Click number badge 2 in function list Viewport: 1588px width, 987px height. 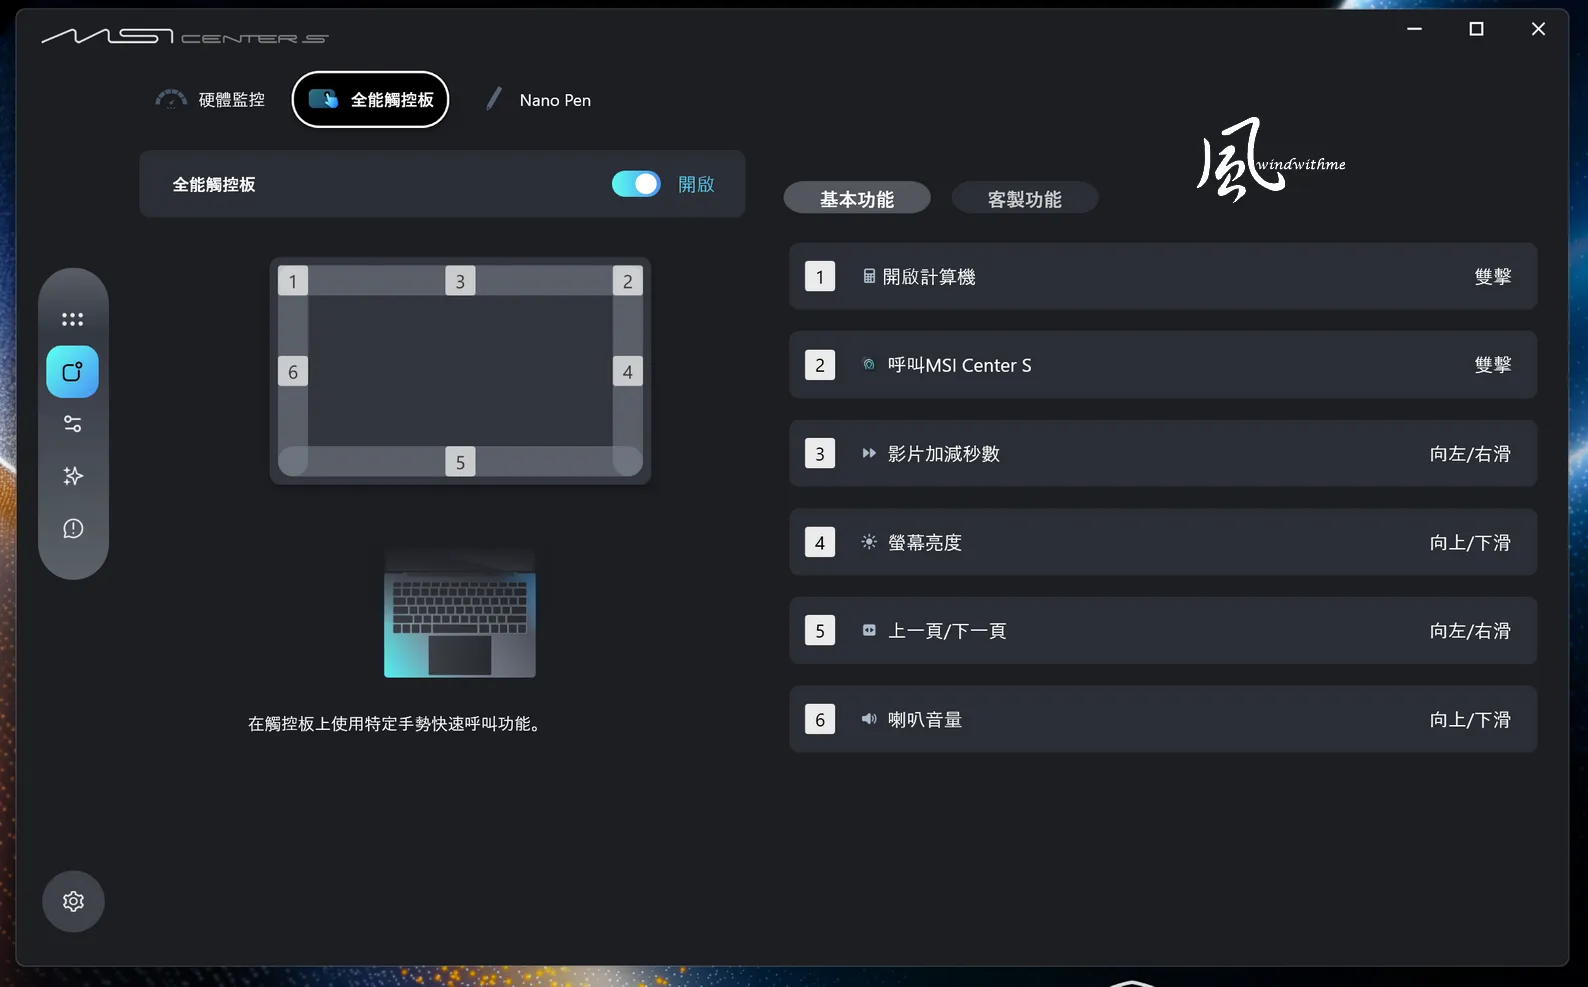tap(820, 365)
